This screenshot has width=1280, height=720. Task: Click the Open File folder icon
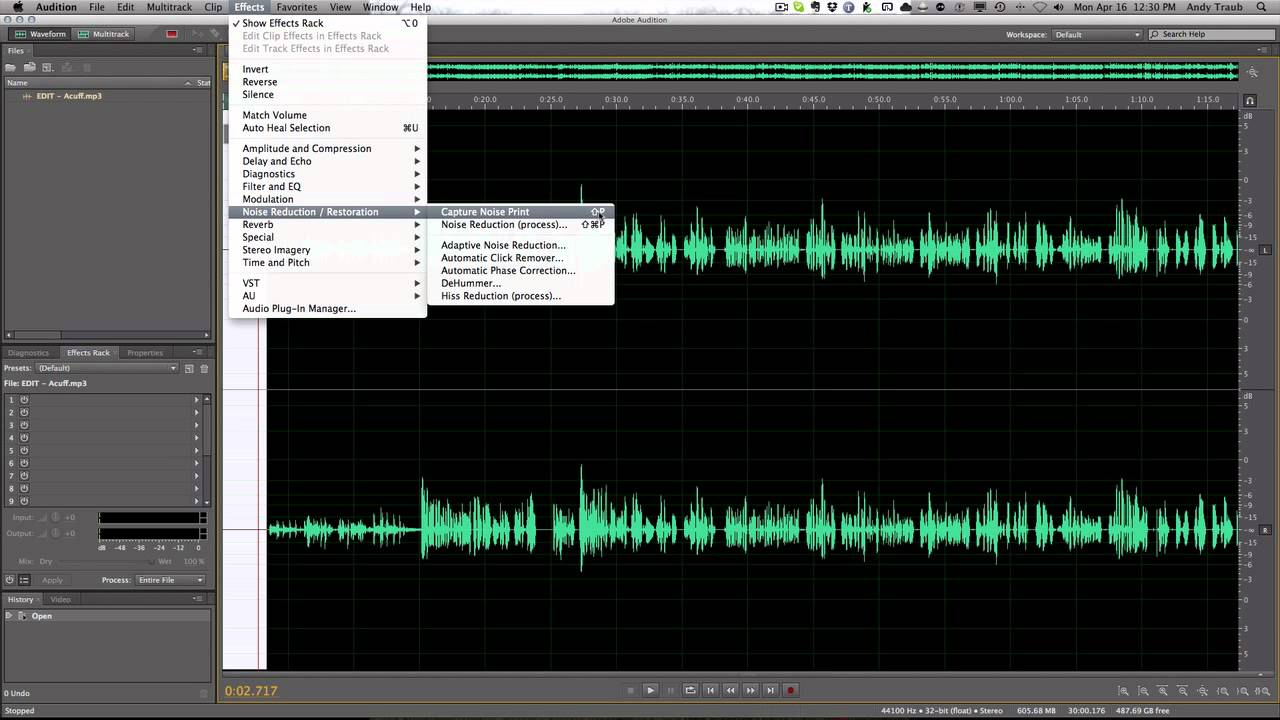tap(12, 67)
